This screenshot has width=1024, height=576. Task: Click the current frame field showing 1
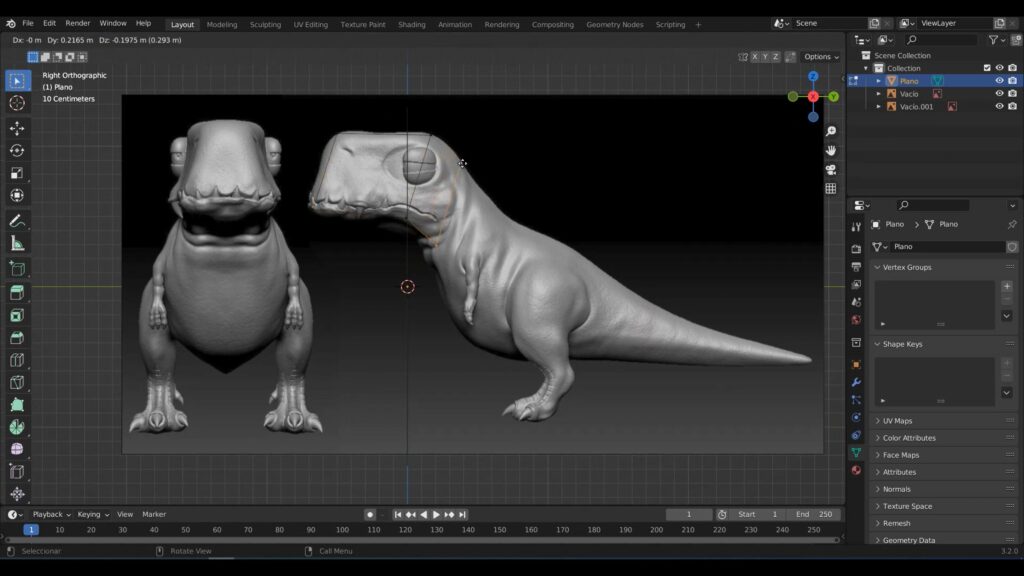pyautogui.click(x=688, y=514)
